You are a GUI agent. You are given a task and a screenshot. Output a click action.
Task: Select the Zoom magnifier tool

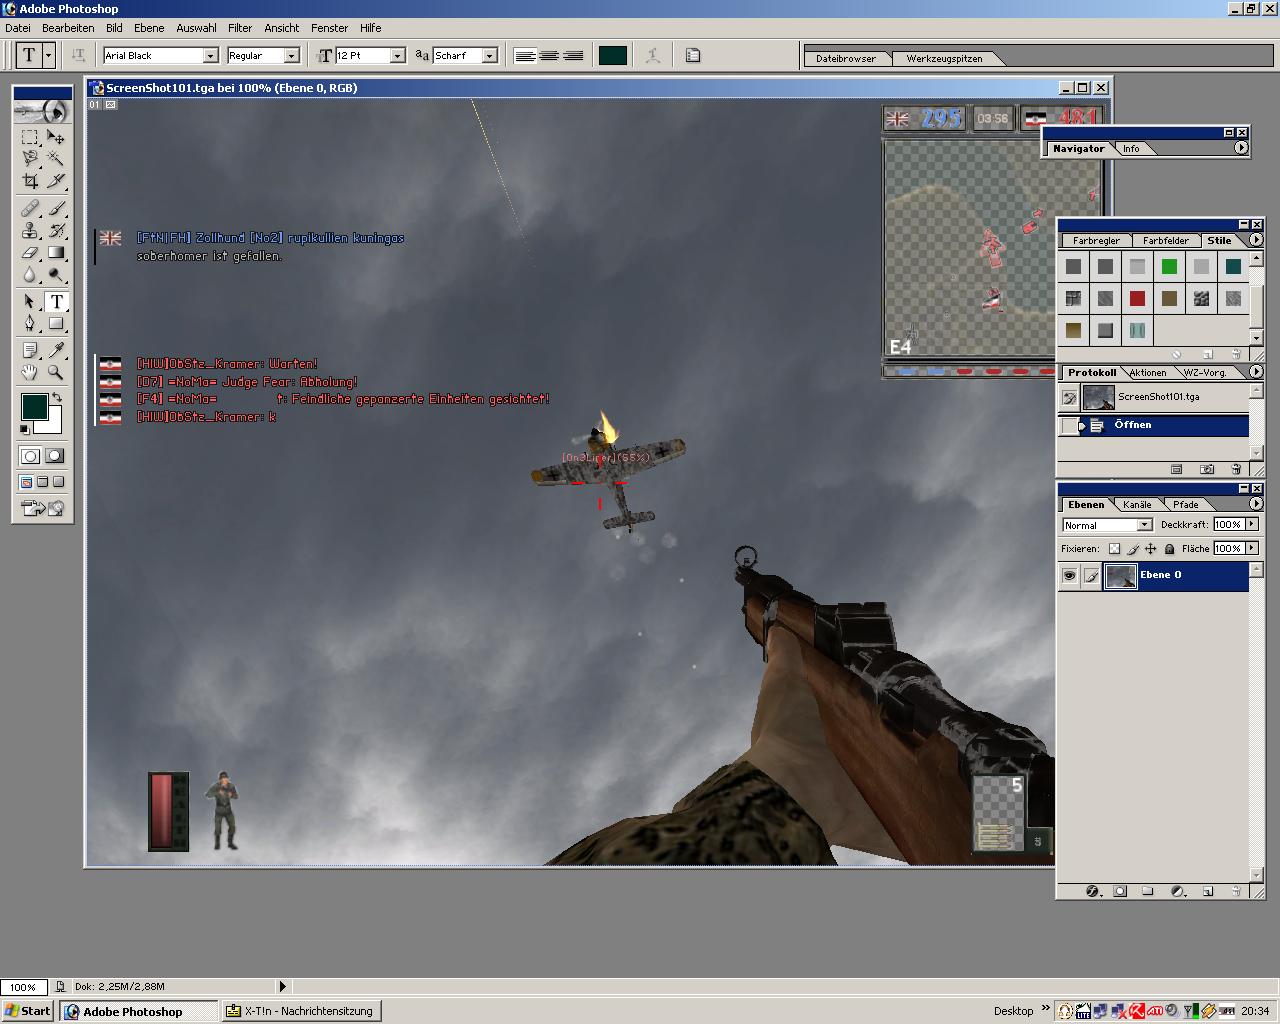56,372
